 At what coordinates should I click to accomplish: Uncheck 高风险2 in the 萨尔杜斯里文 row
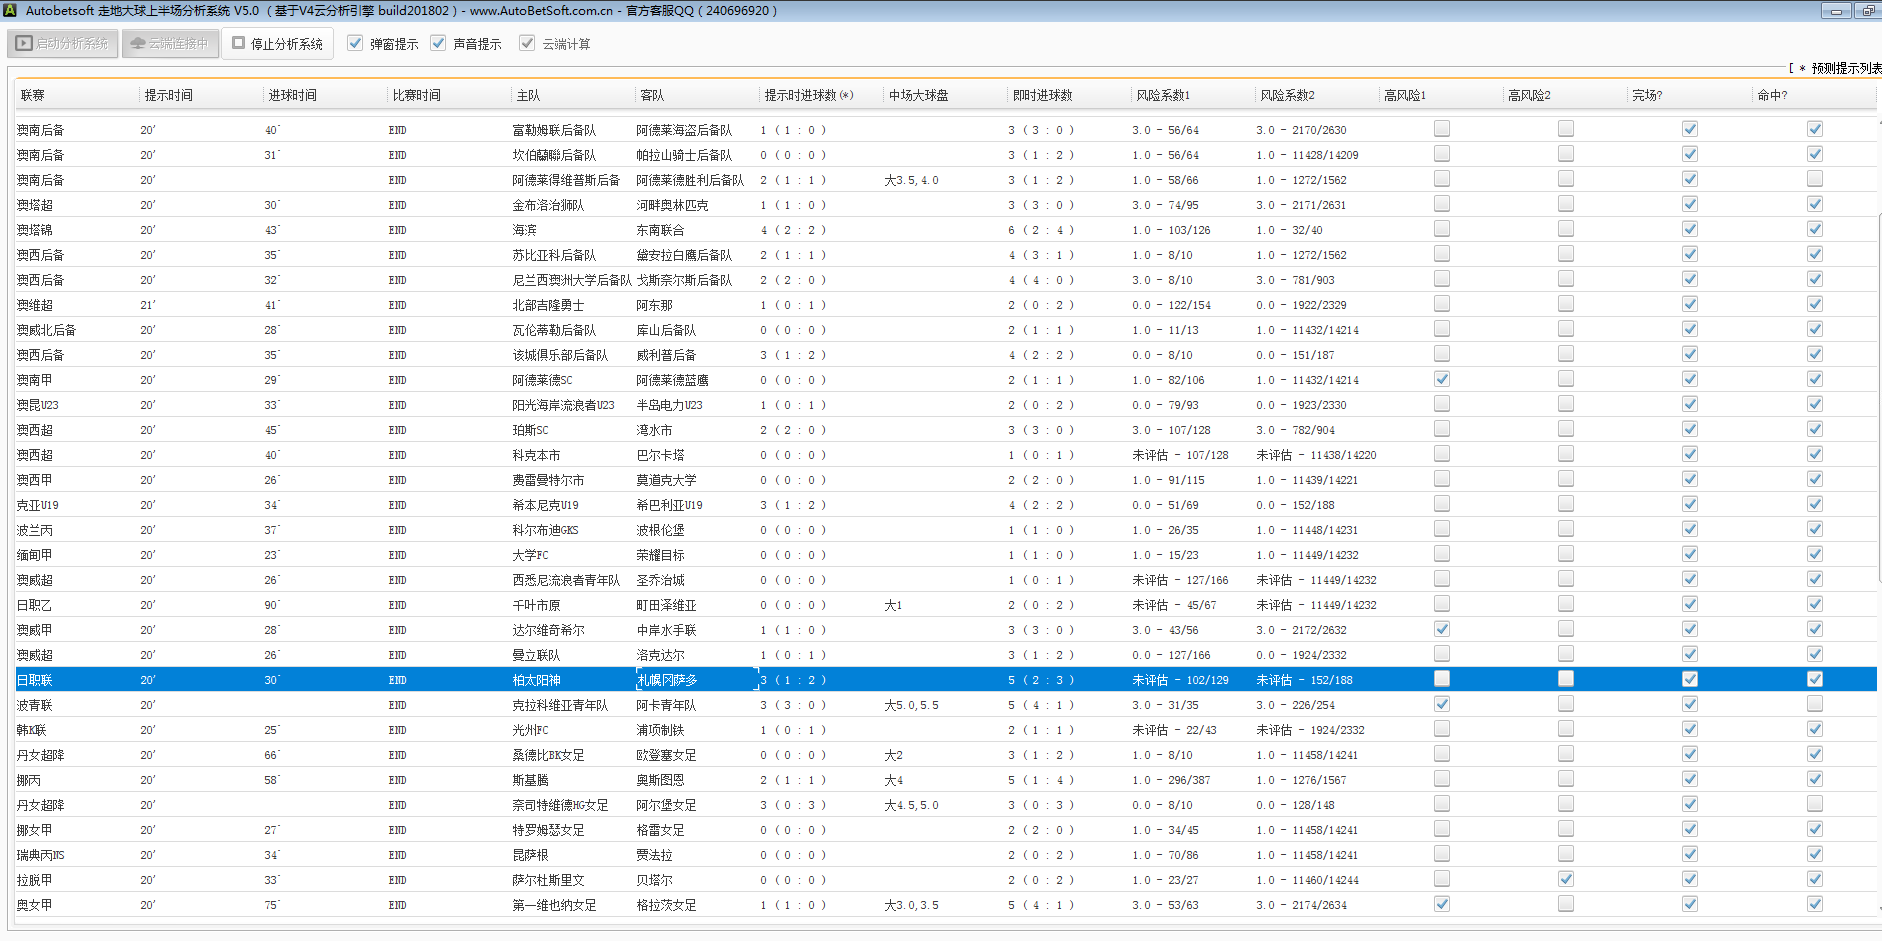pyautogui.click(x=1565, y=880)
